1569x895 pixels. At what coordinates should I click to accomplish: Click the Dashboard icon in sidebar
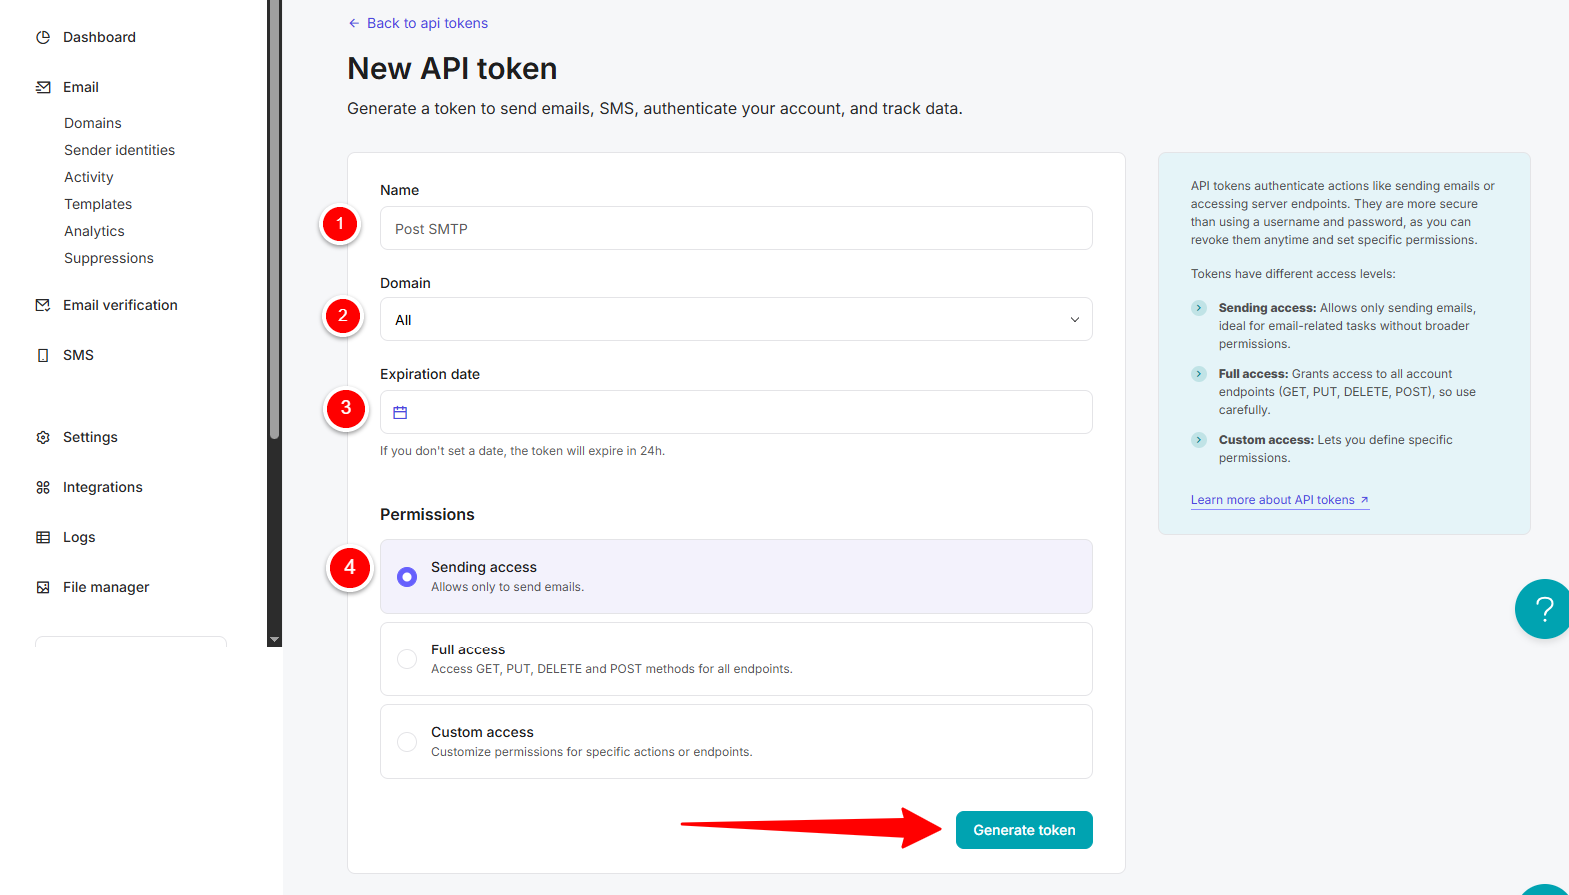pos(43,37)
